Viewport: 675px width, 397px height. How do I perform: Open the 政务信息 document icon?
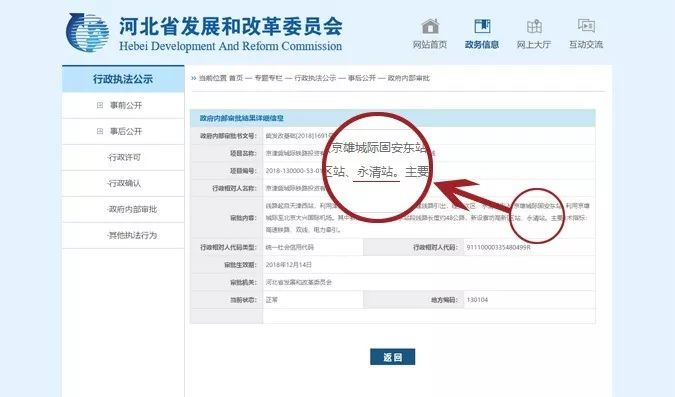tap(482, 27)
